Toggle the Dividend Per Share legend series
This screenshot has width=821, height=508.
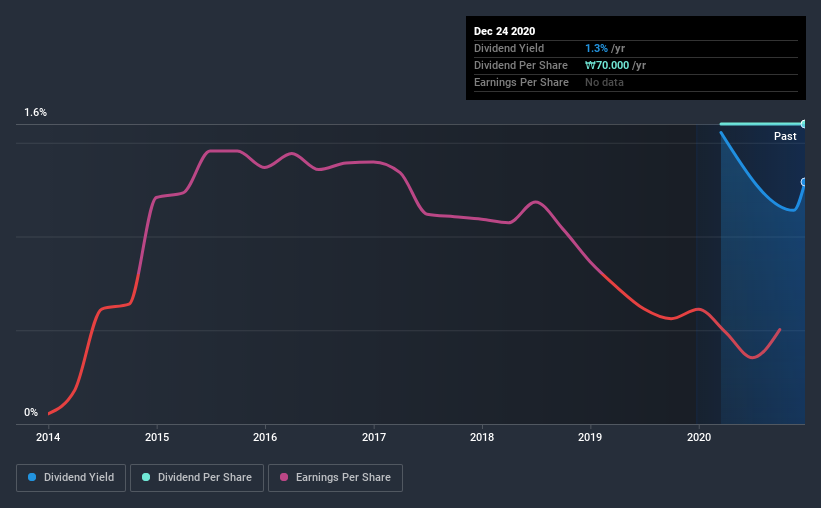click(x=197, y=478)
